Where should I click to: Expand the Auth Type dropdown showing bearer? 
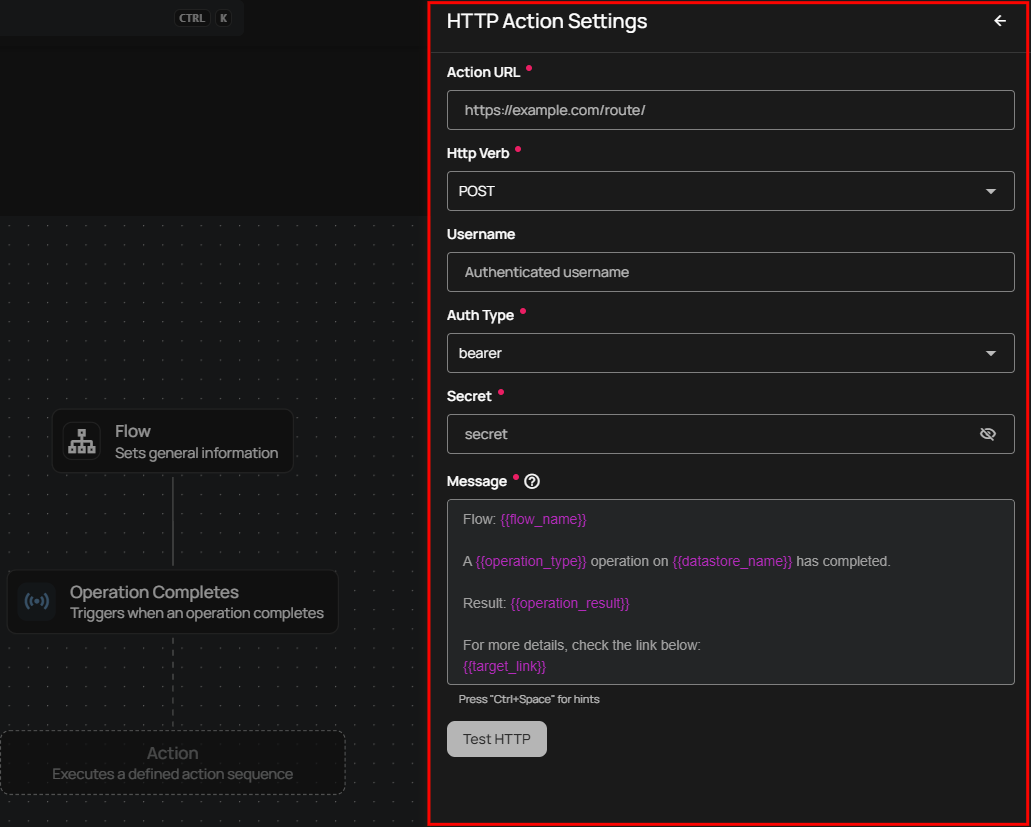(x=730, y=353)
